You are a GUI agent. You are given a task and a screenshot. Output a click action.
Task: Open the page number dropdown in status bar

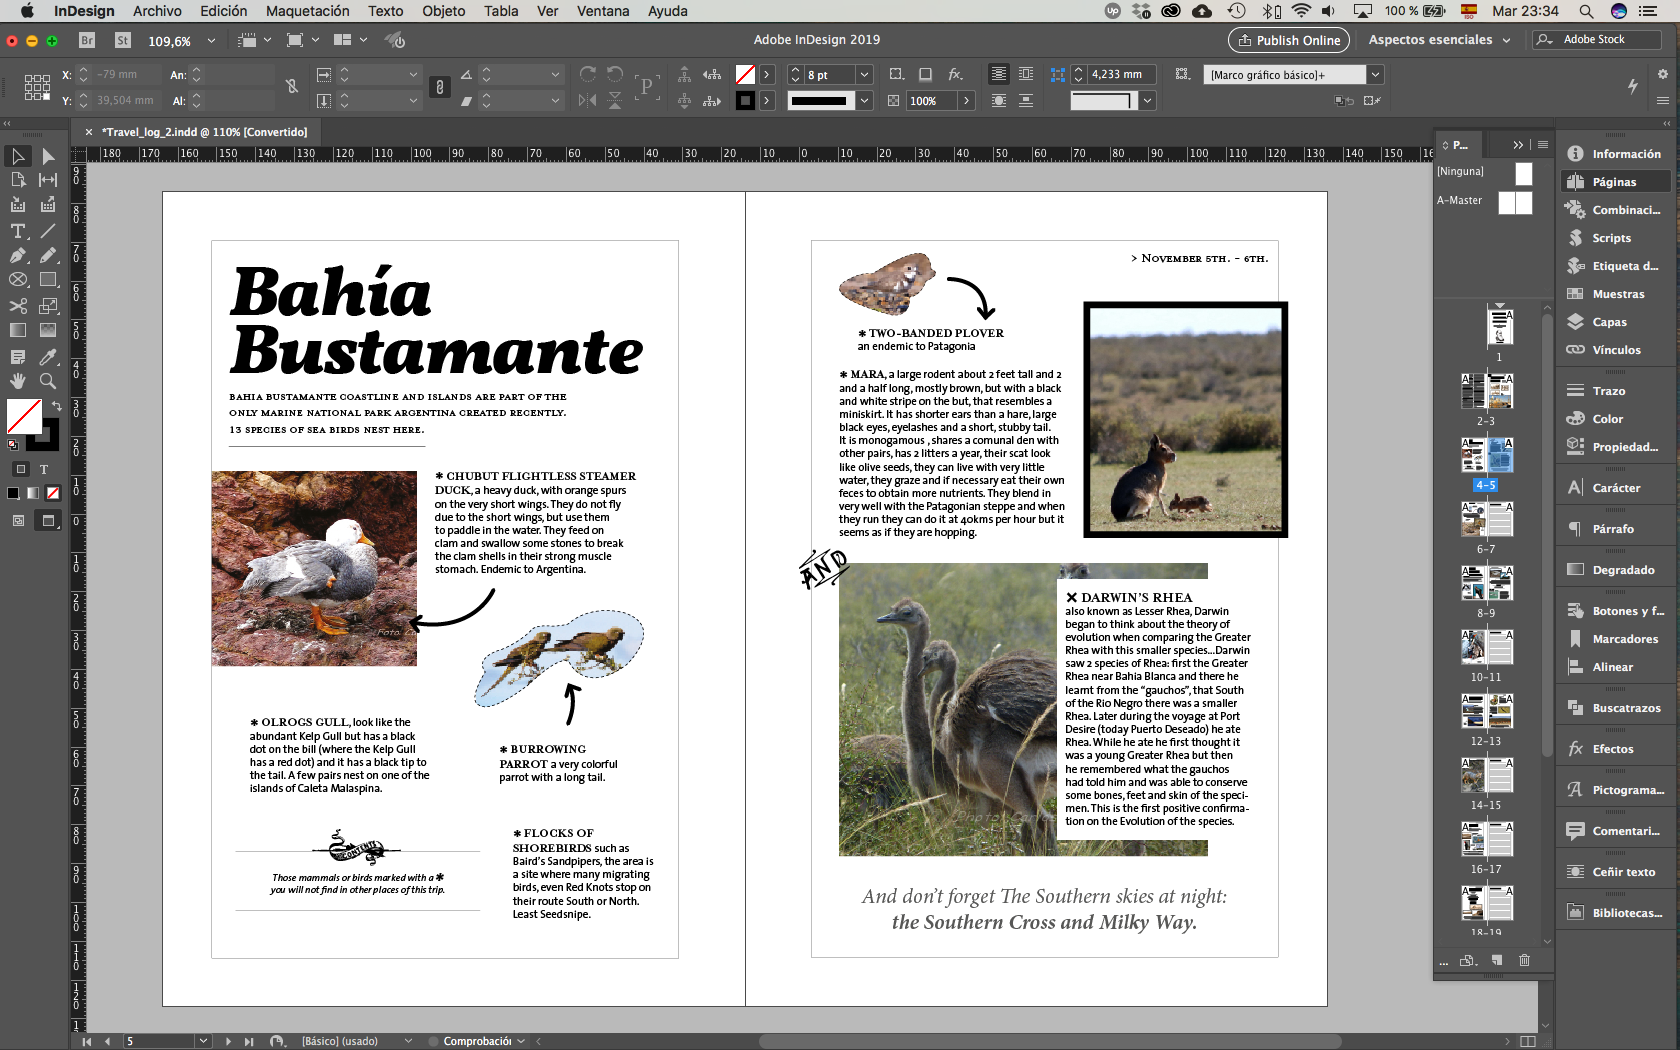tap(203, 1041)
